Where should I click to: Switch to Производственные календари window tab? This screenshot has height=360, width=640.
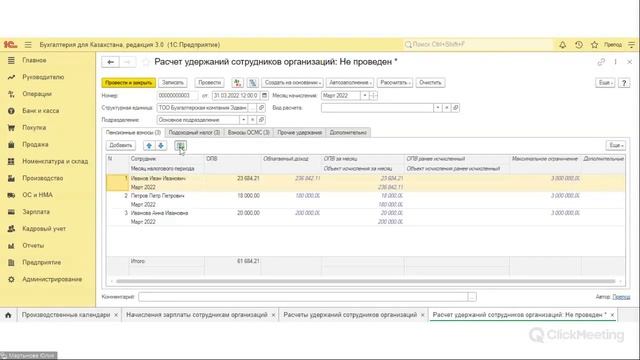click(66, 315)
